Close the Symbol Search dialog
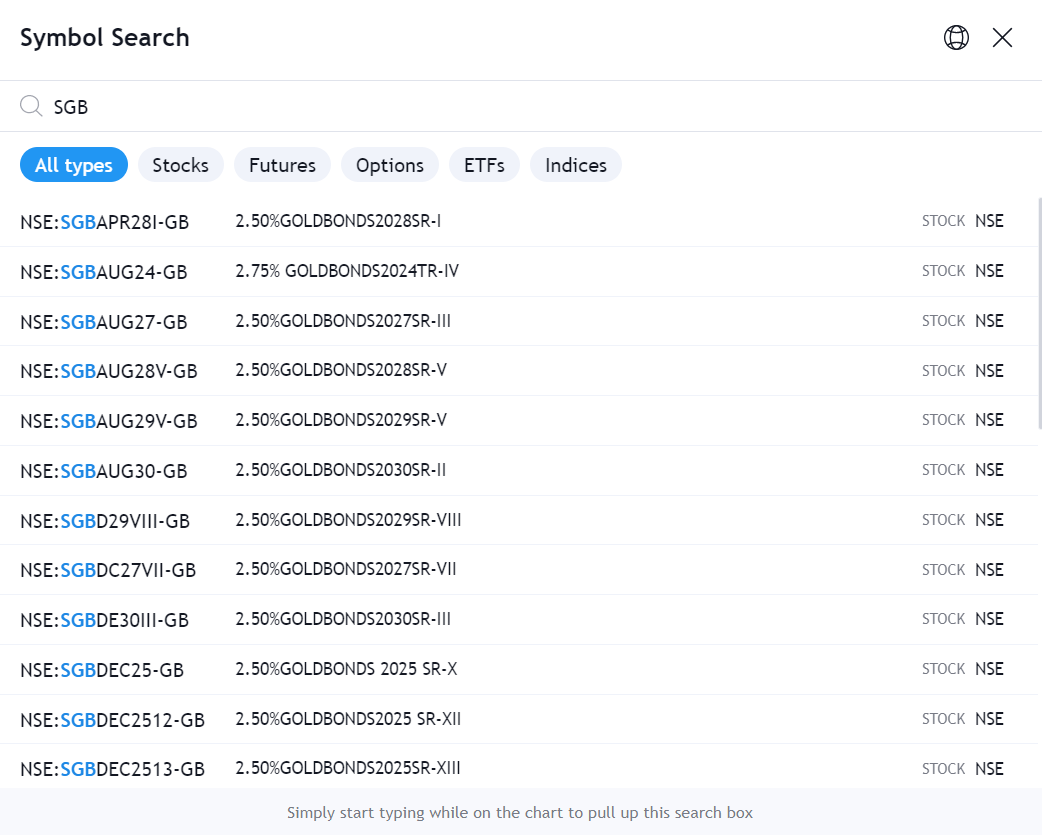 click(1002, 38)
